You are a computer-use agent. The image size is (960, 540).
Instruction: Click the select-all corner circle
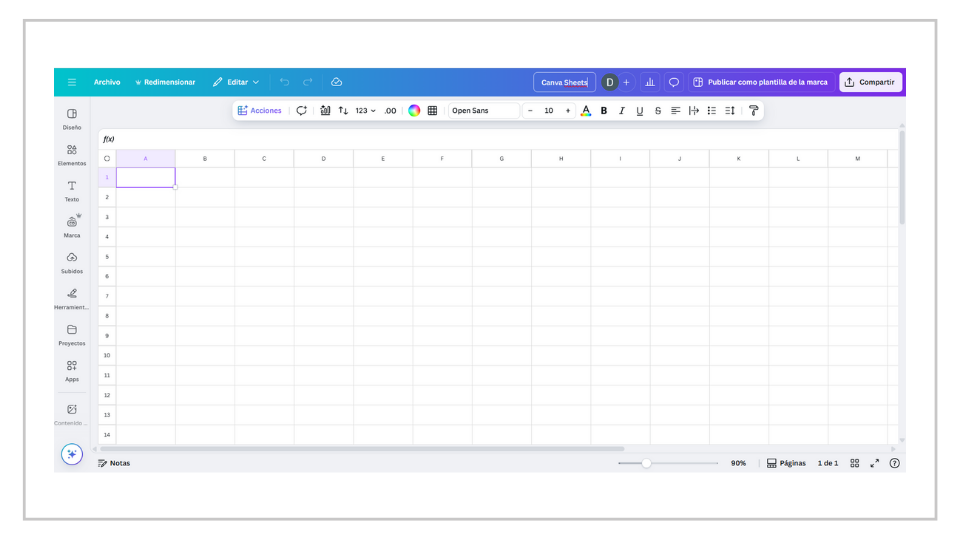[107, 159]
